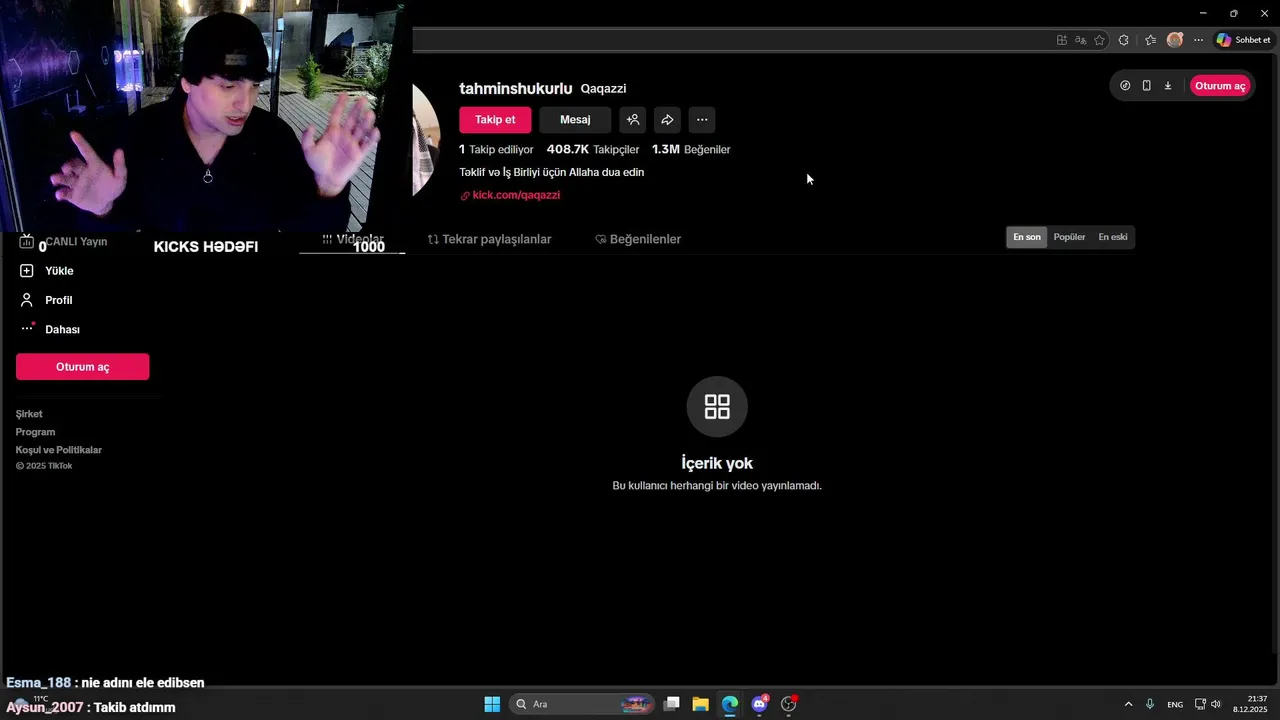Viewport: 1280px width, 720px height.
Task: Click the Yükle plus icon
Action: click(x=27, y=271)
